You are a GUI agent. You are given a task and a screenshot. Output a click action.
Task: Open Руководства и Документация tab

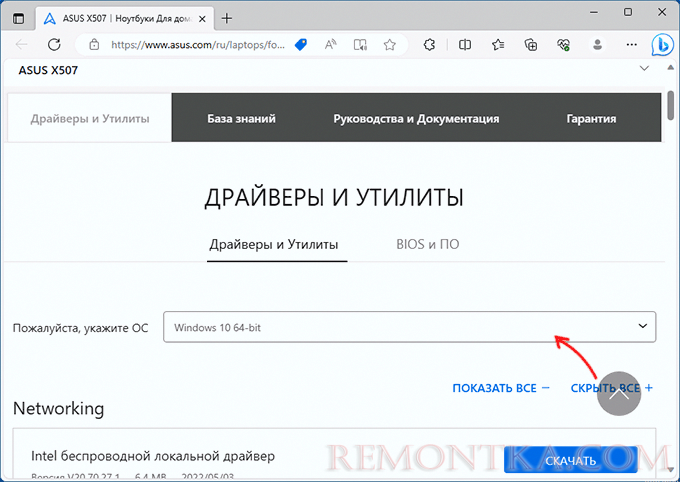[416, 118]
